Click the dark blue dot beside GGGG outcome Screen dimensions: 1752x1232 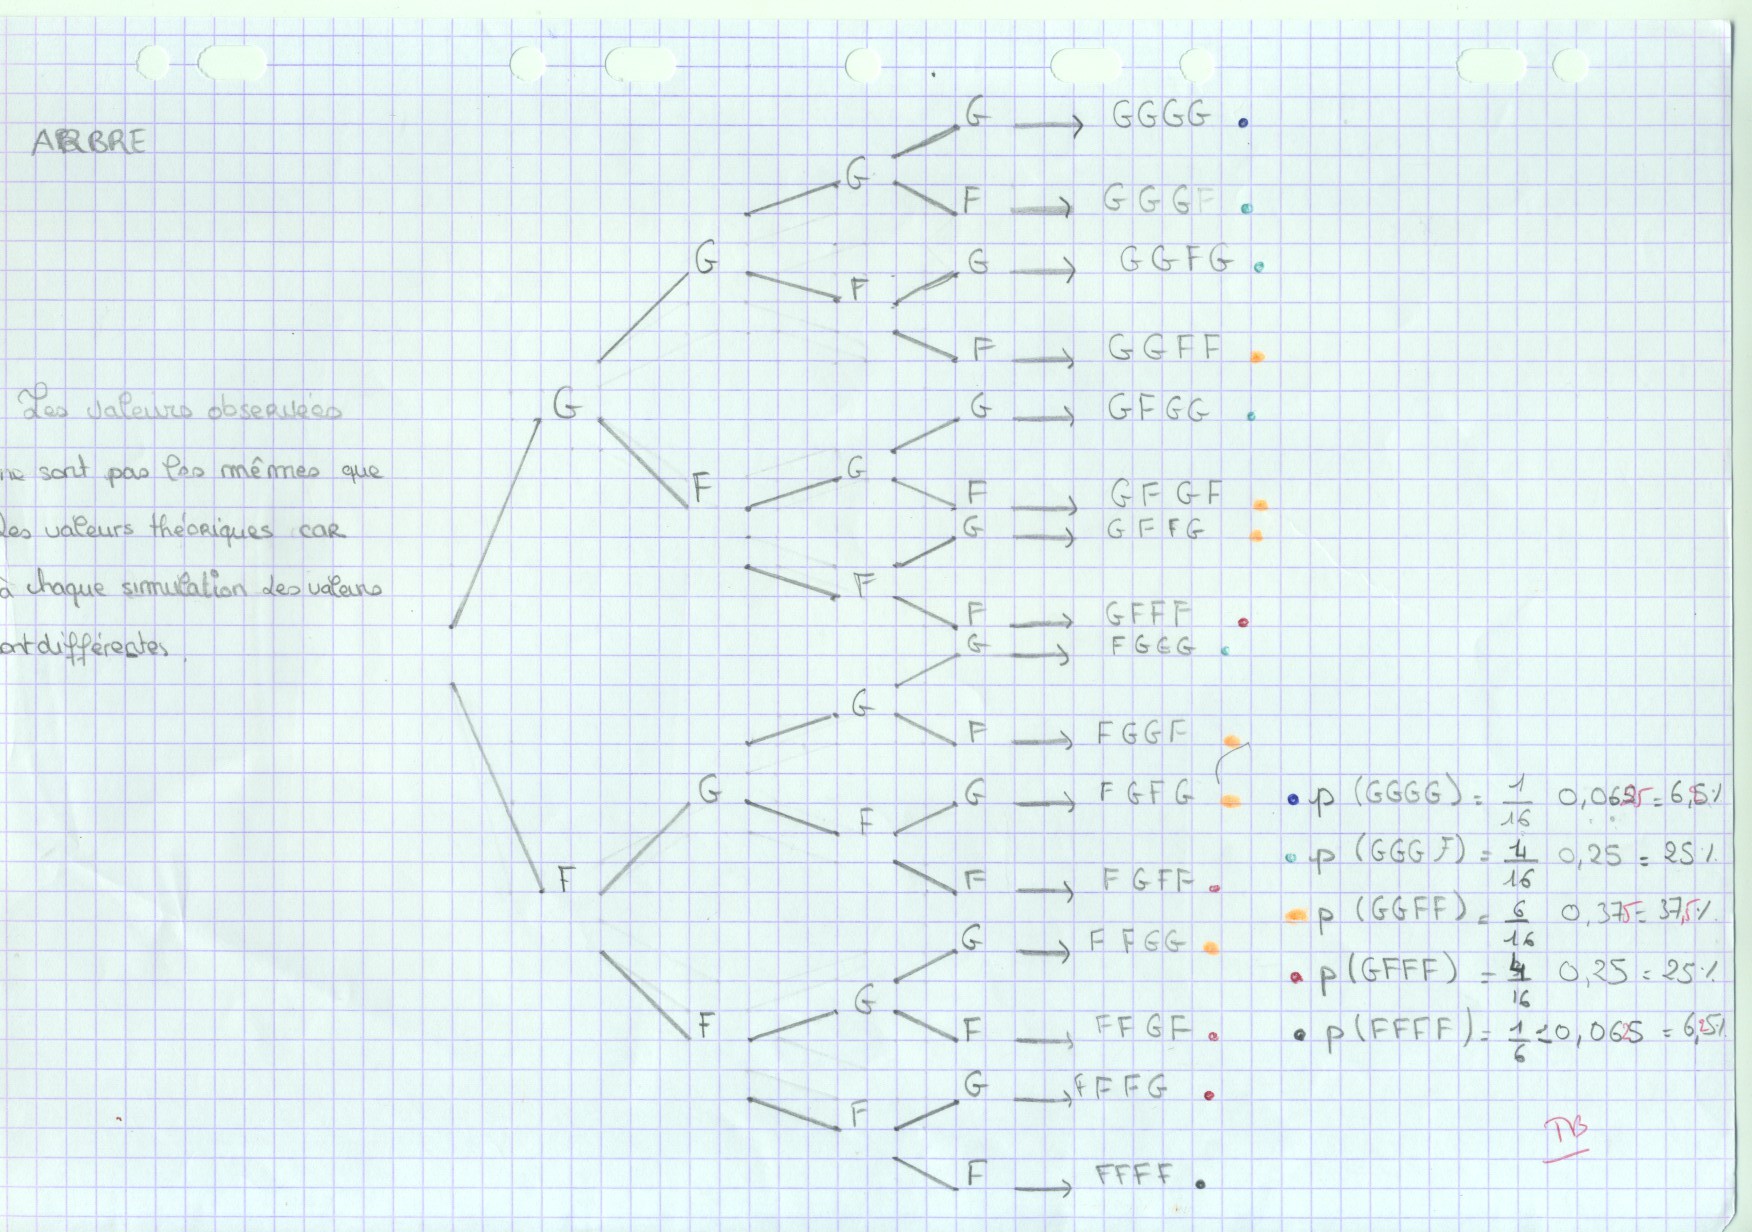pos(1243,124)
